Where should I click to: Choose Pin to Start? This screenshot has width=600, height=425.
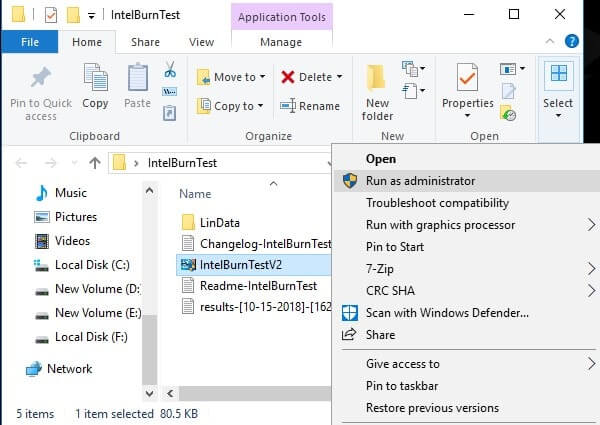click(x=467, y=247)
